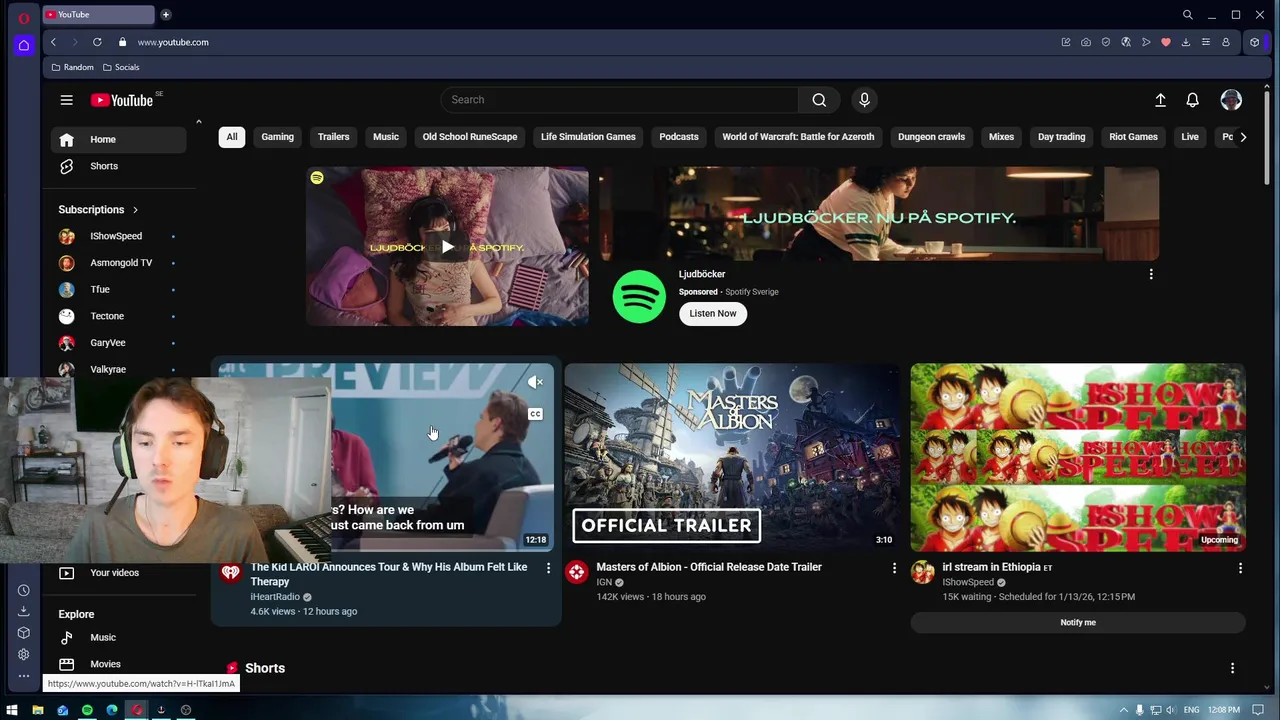Screen dimensions: 1280x720
Task: Open Opera easy setup sliders icon
Action: (x=1206, y=42)
